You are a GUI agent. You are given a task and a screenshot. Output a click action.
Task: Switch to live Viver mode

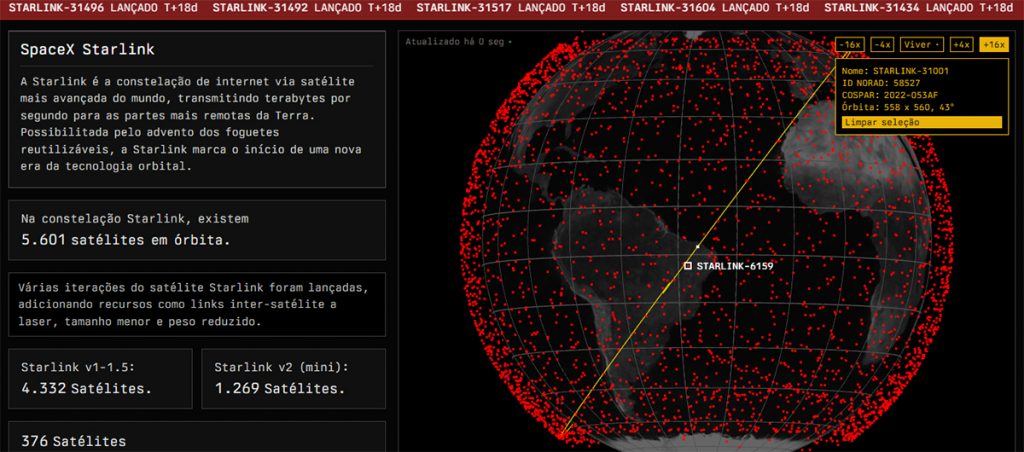click(922, 44)
